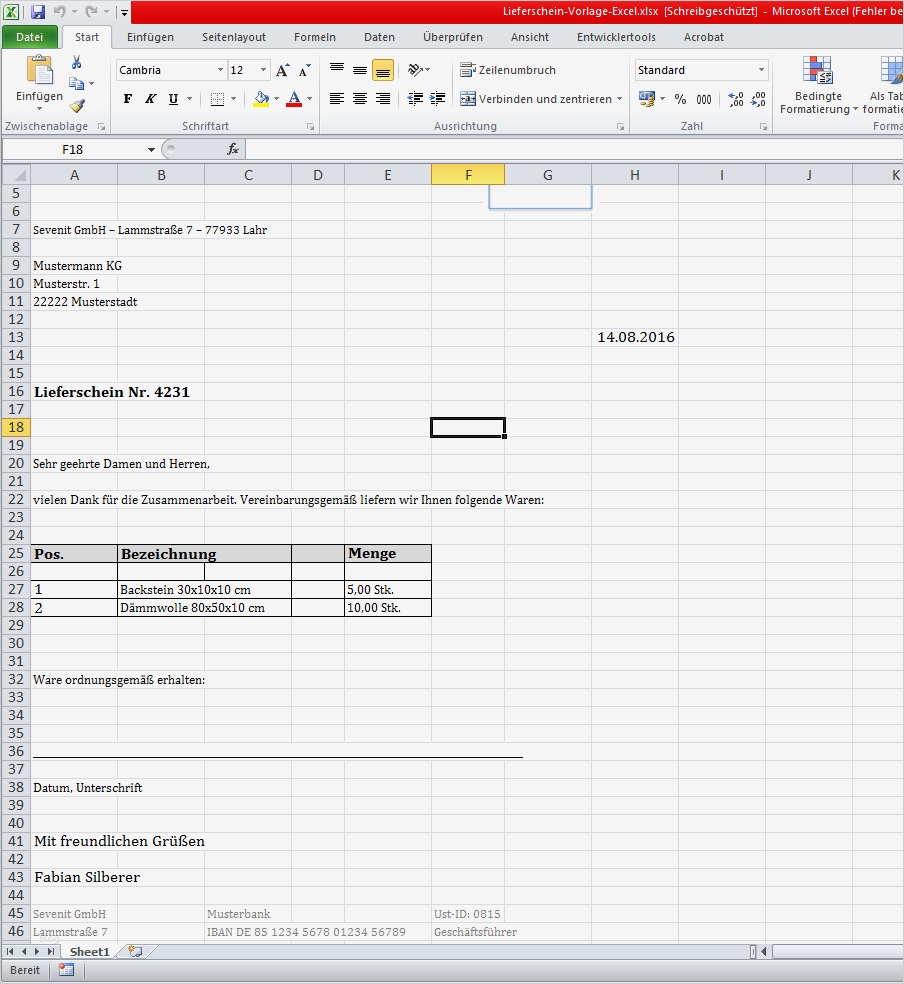Switch to the Einfügen ribbon tab
The height and width of the screenshot is (984, 904).
(x=150, y=37)
